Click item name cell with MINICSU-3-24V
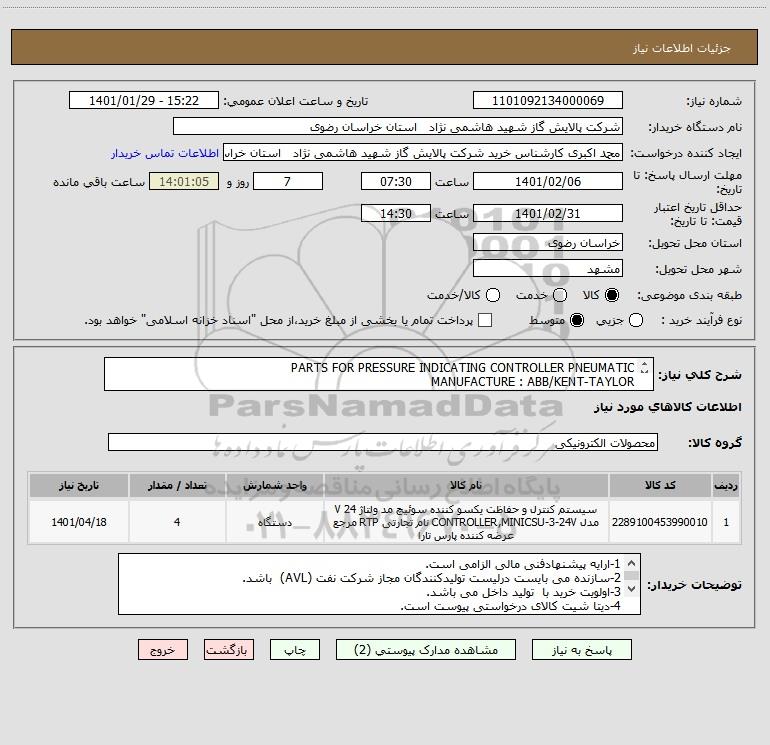This screenshot has height=745, width=770. (466, 522)
